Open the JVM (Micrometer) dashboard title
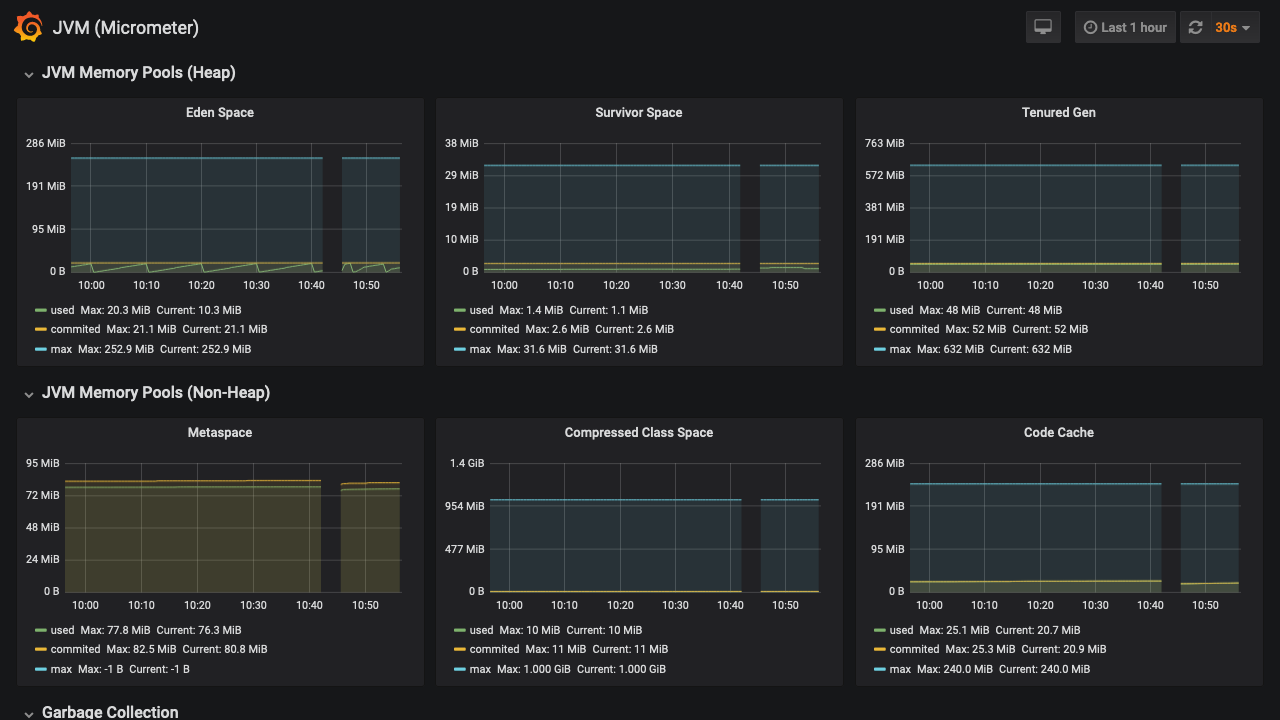This screenshot has width=1280, height=720. [125, 28]
